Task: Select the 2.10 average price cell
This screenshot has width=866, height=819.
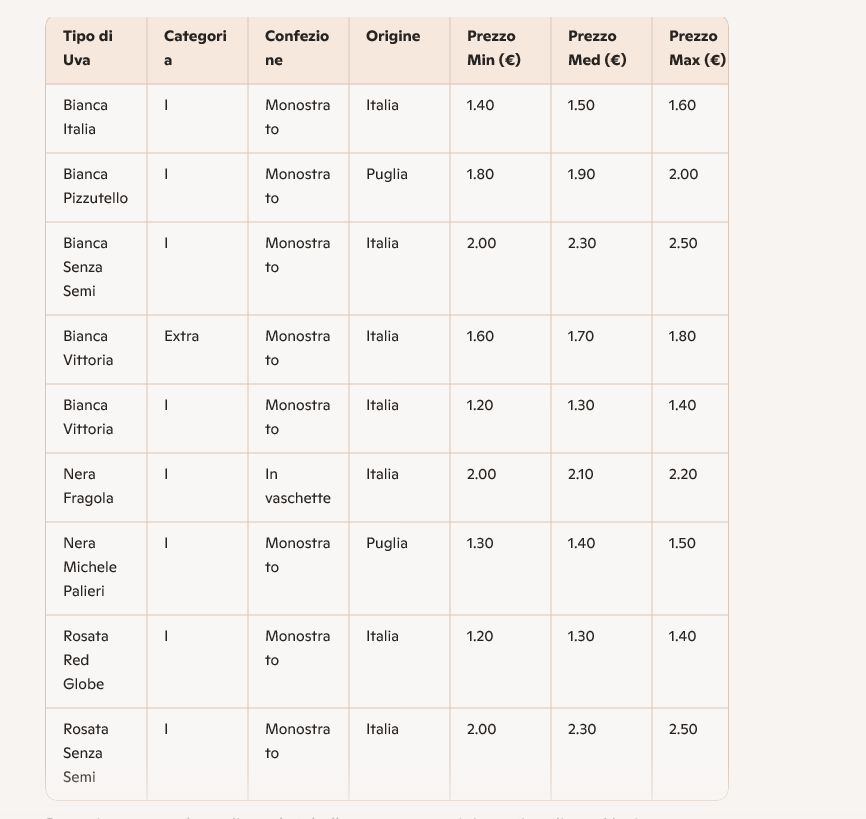Action: coord(580,474)
